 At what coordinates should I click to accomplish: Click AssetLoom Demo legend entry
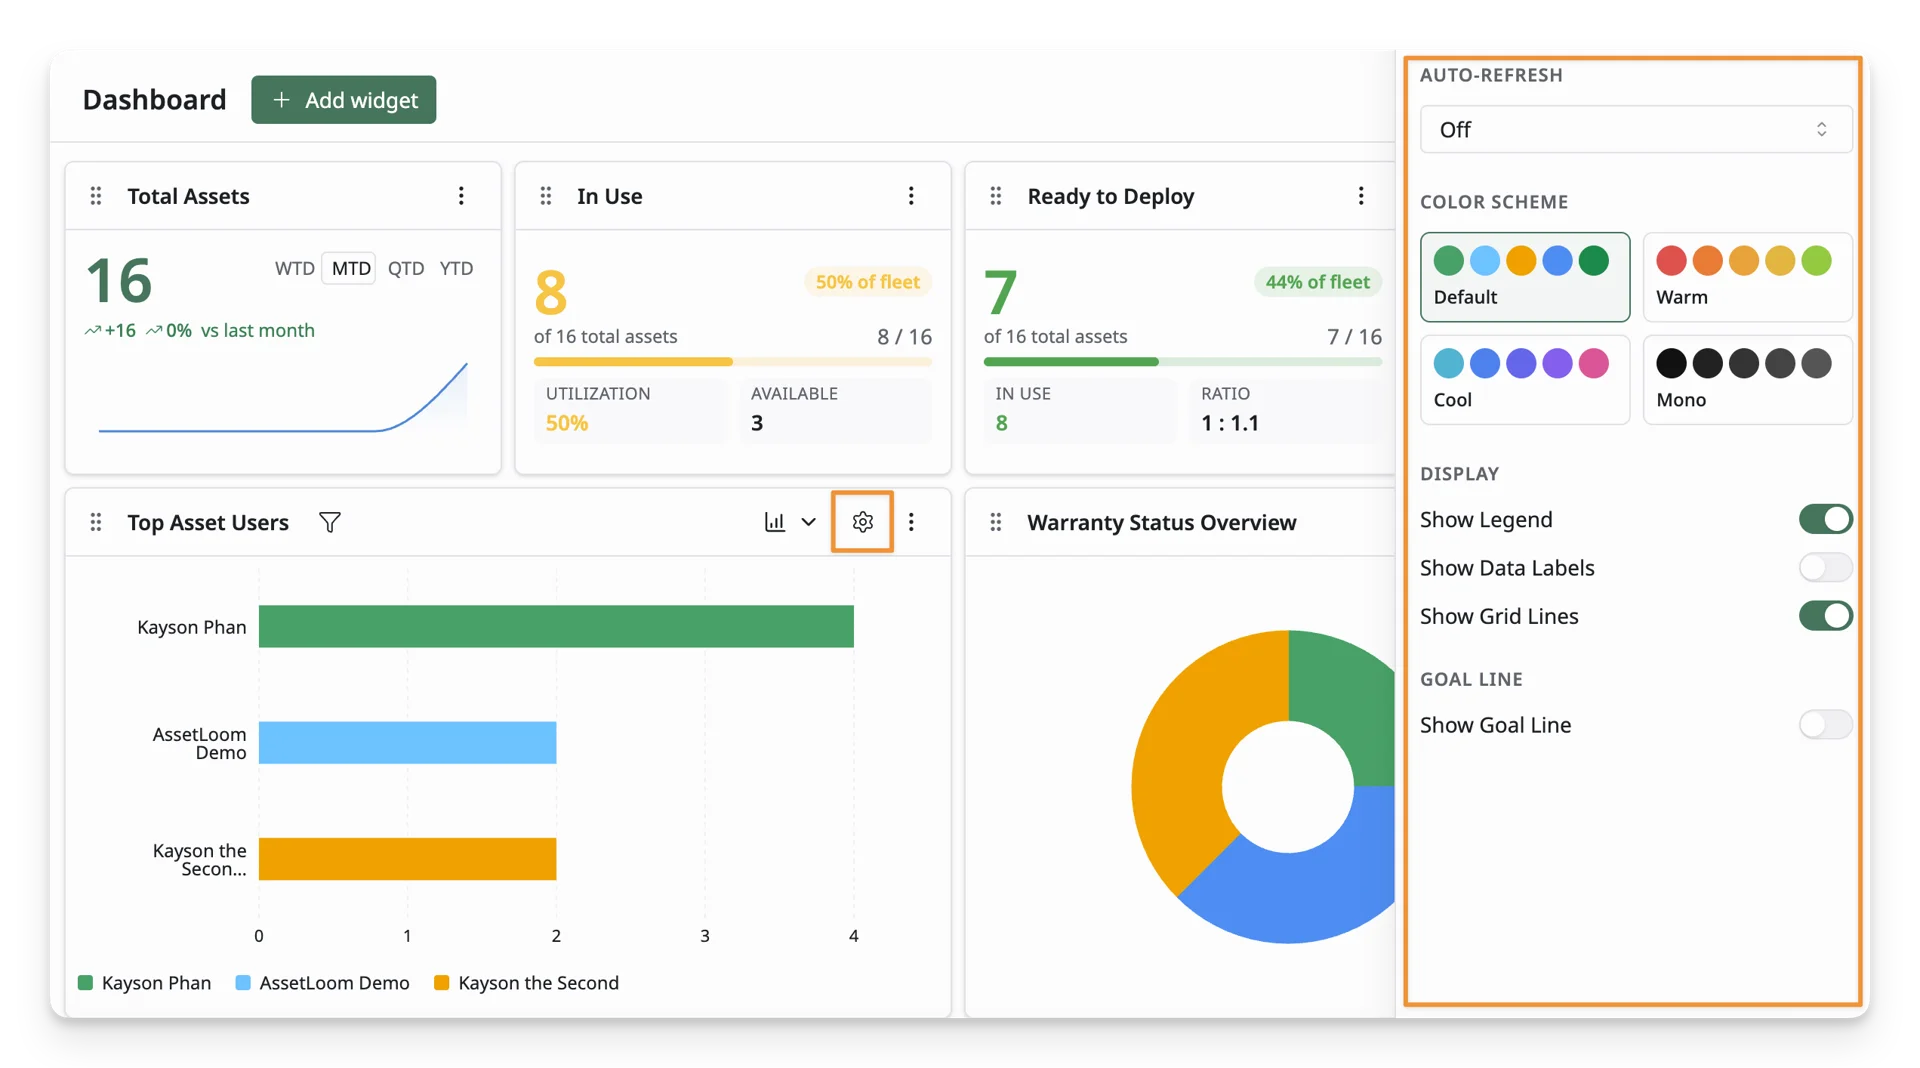pos(322,983)
